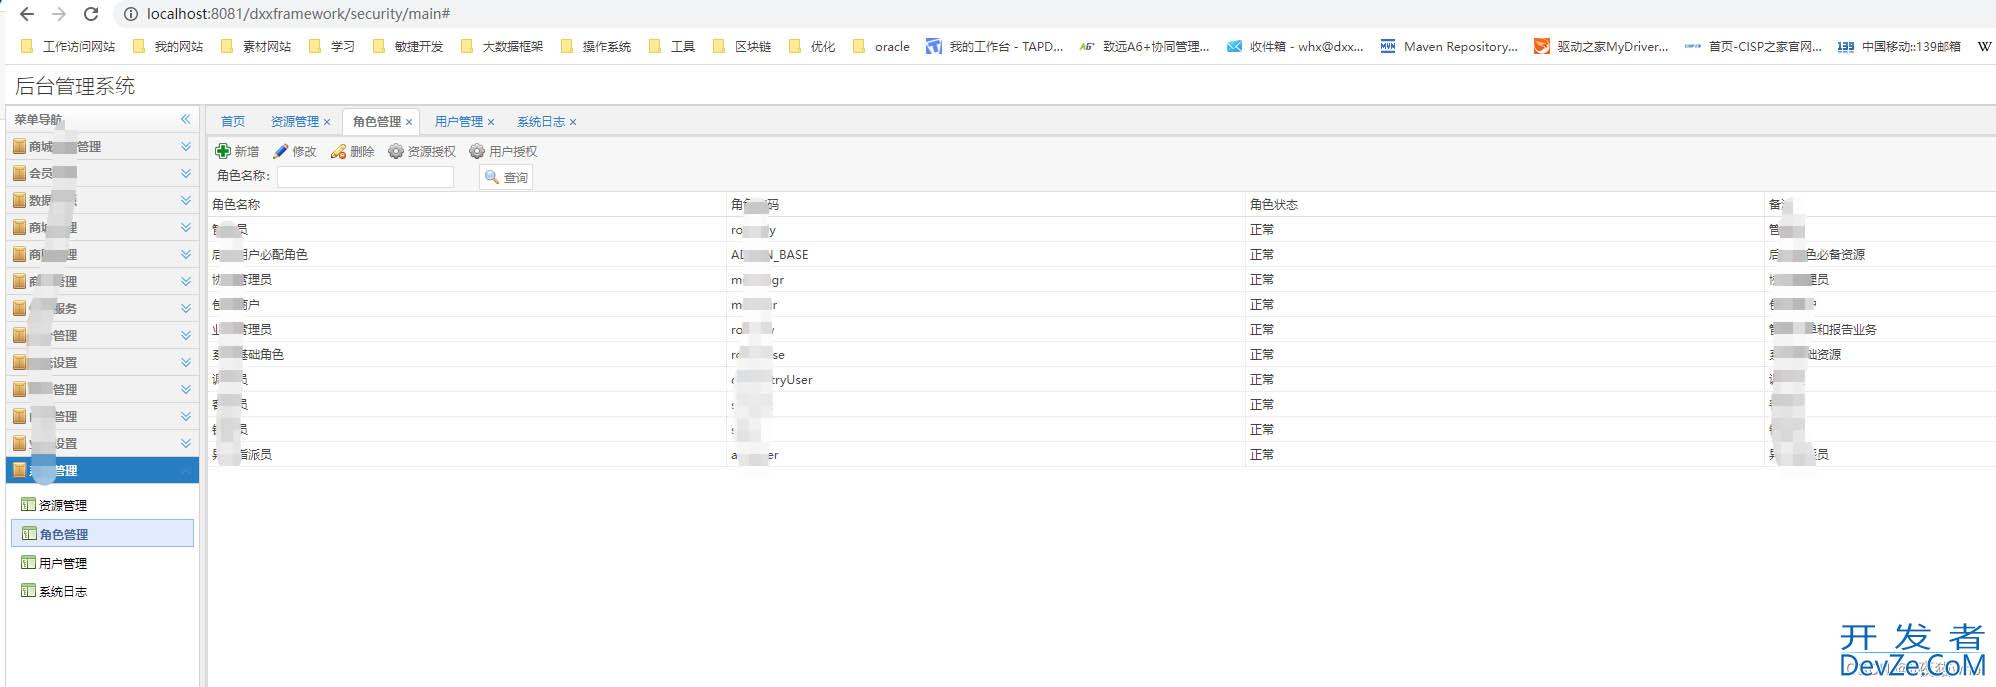Screen dimensions: 1996x687
Task: Open oracle bookmark folder
Action: tap(881, 46)
